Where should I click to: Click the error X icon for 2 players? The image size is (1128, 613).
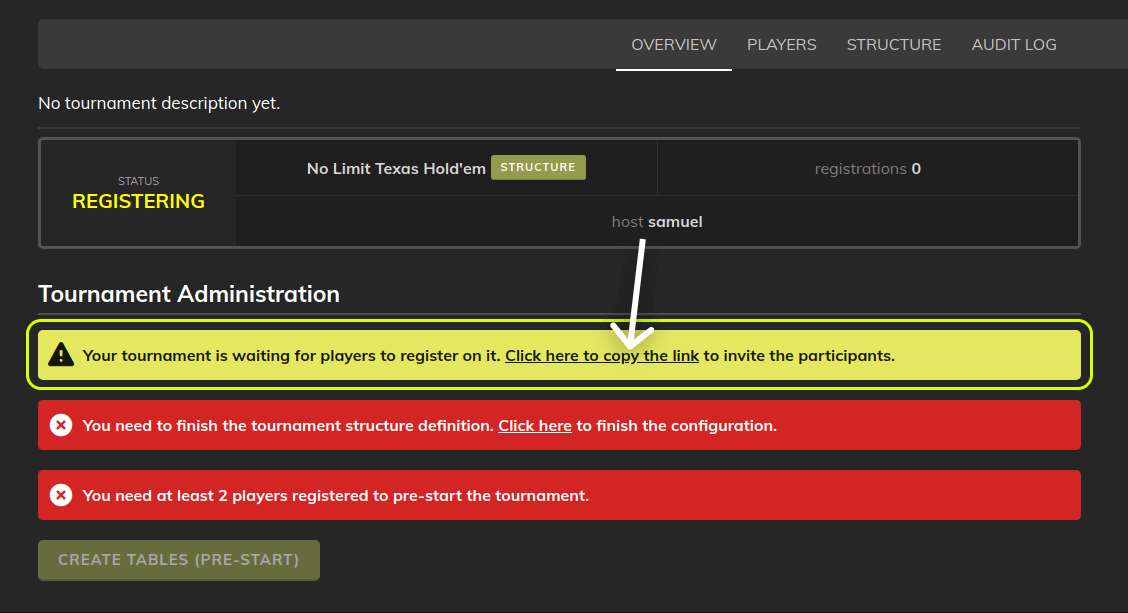(x=61, y=495)
